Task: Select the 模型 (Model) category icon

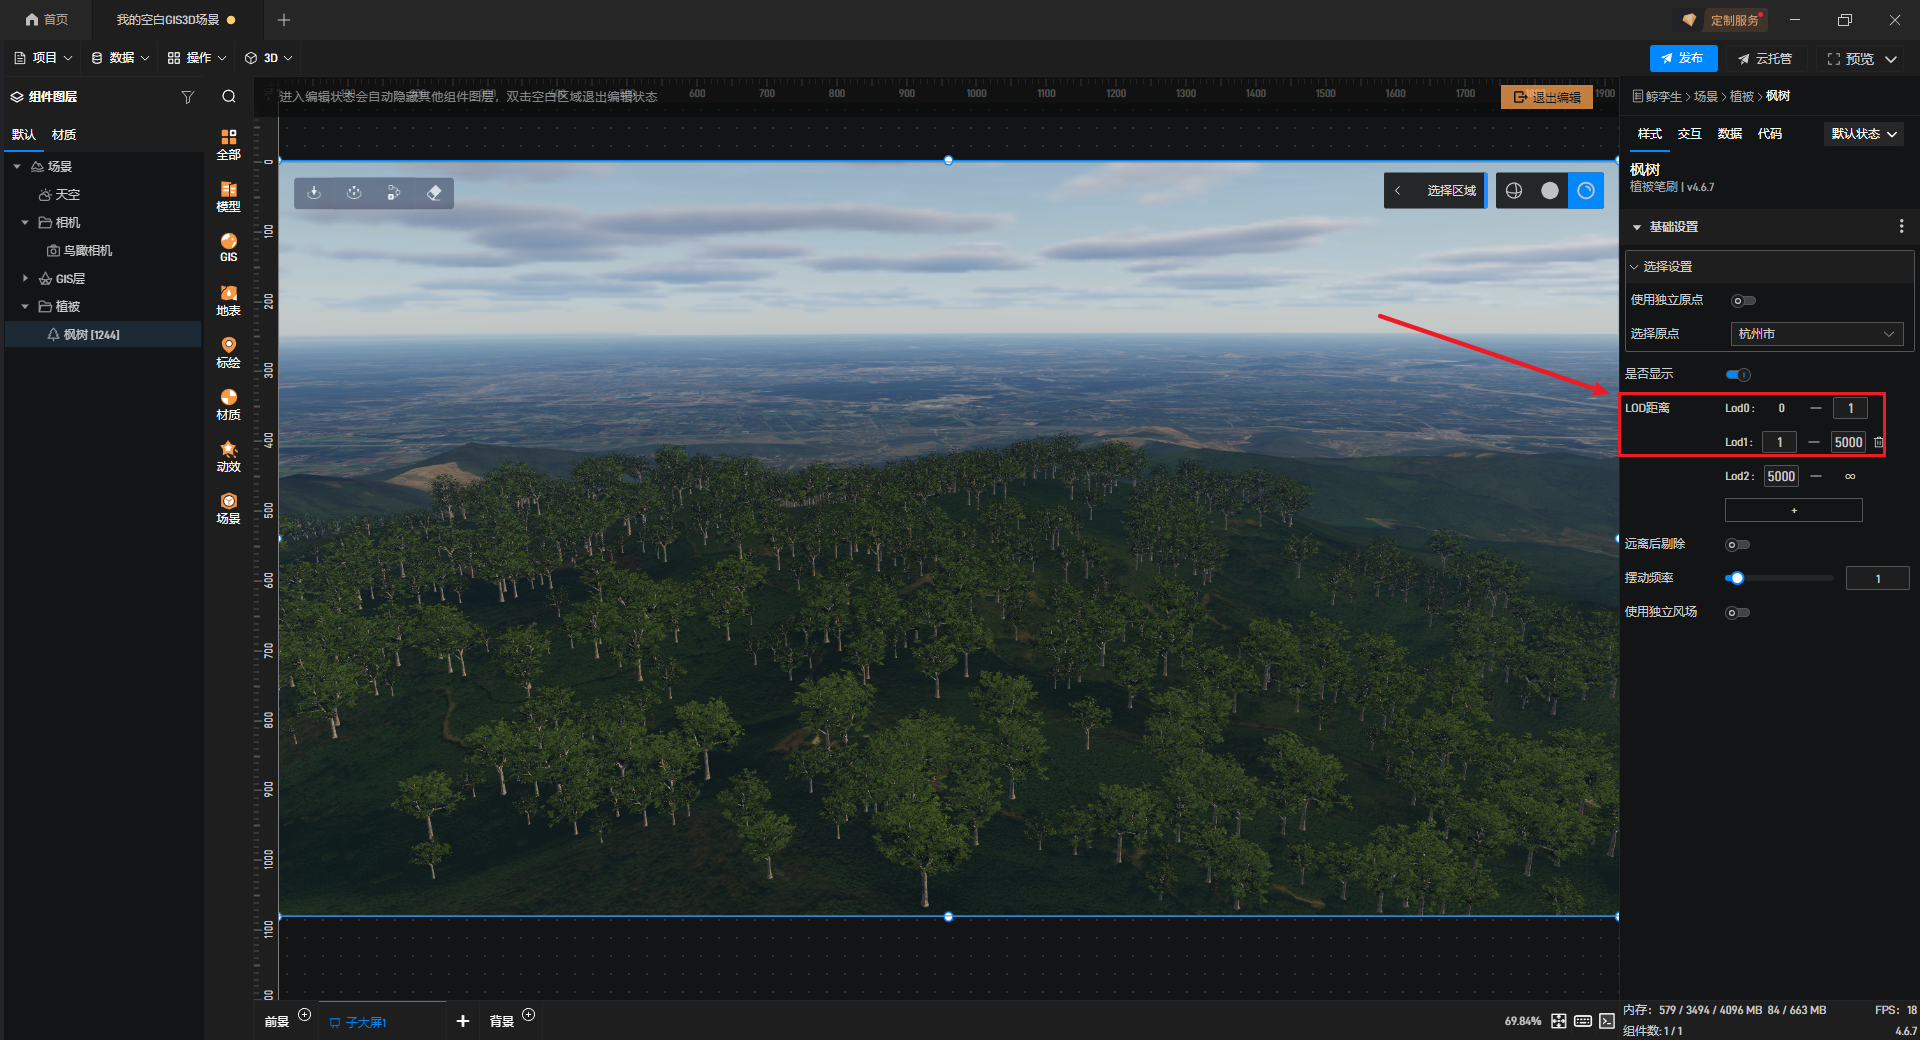Action: 228,196
